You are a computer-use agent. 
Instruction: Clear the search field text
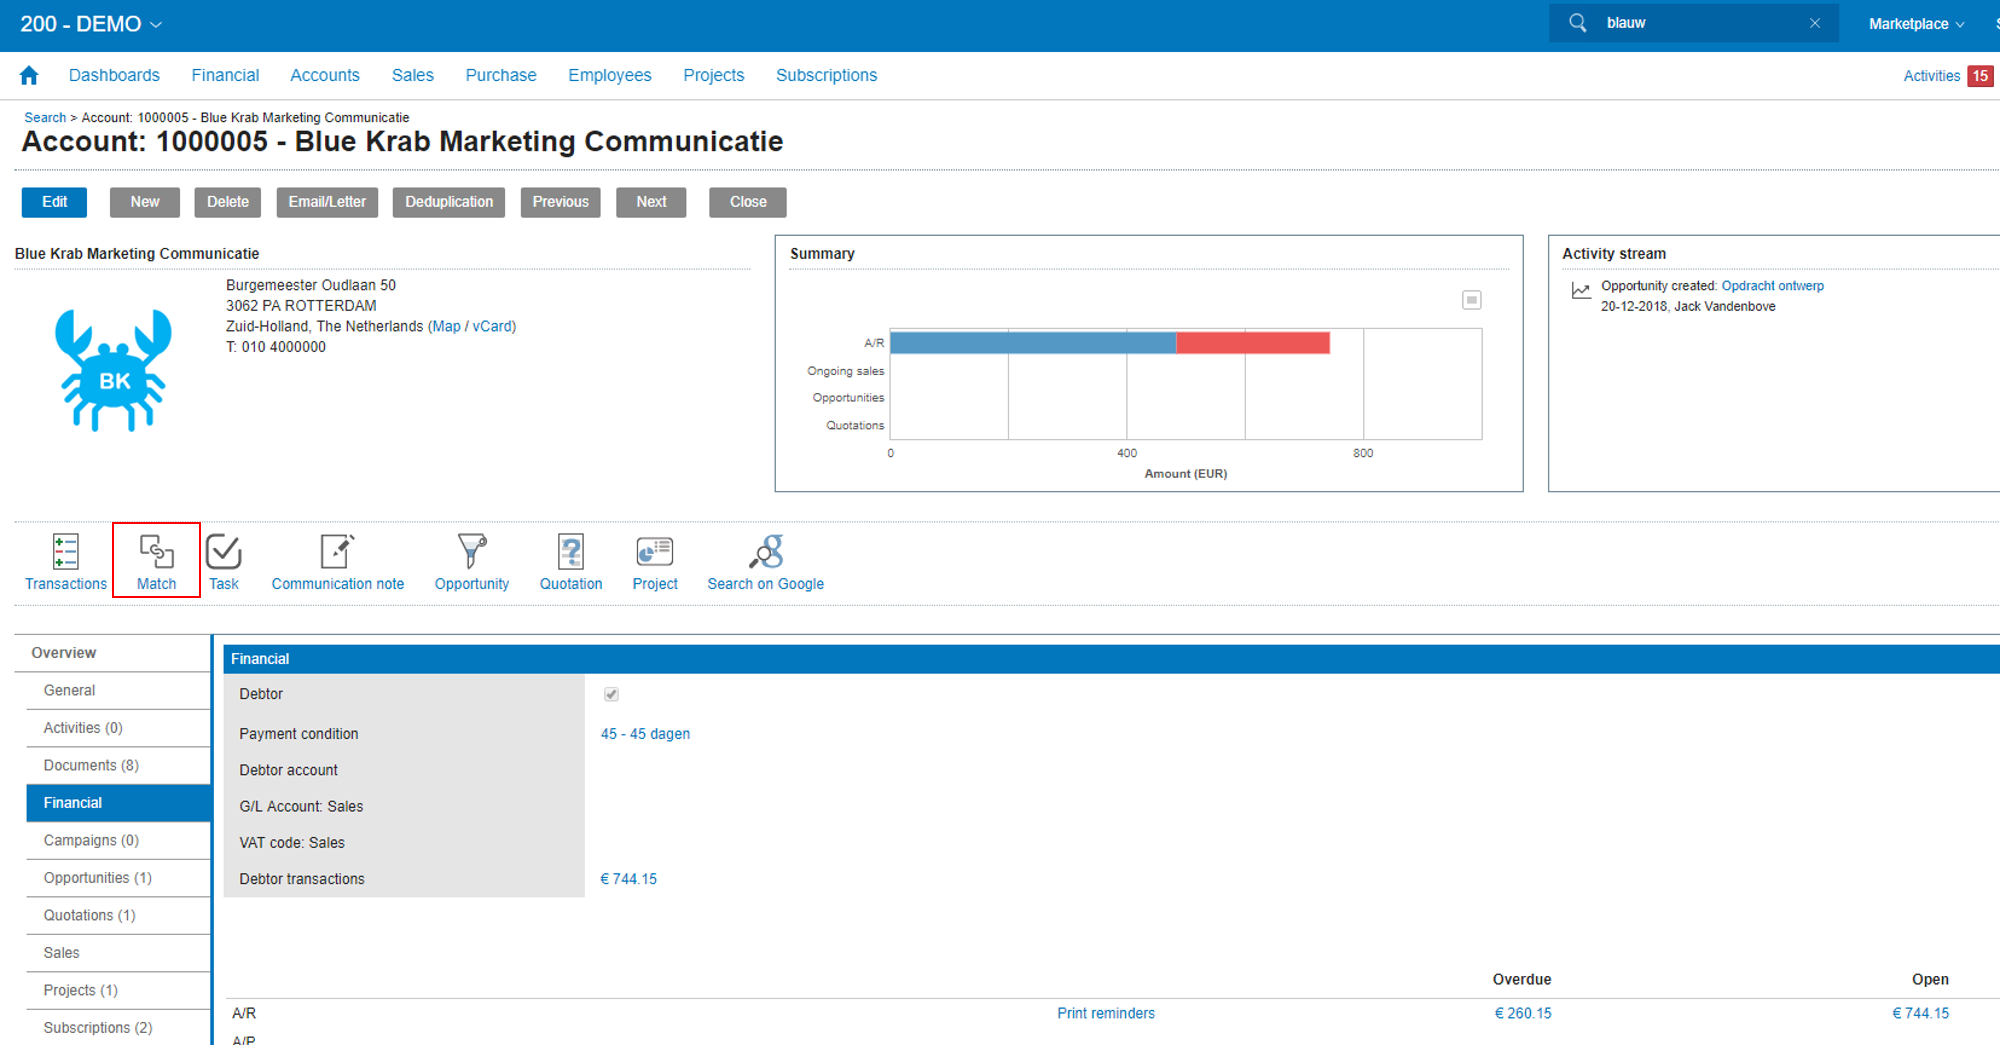[x=1814, y=23]
